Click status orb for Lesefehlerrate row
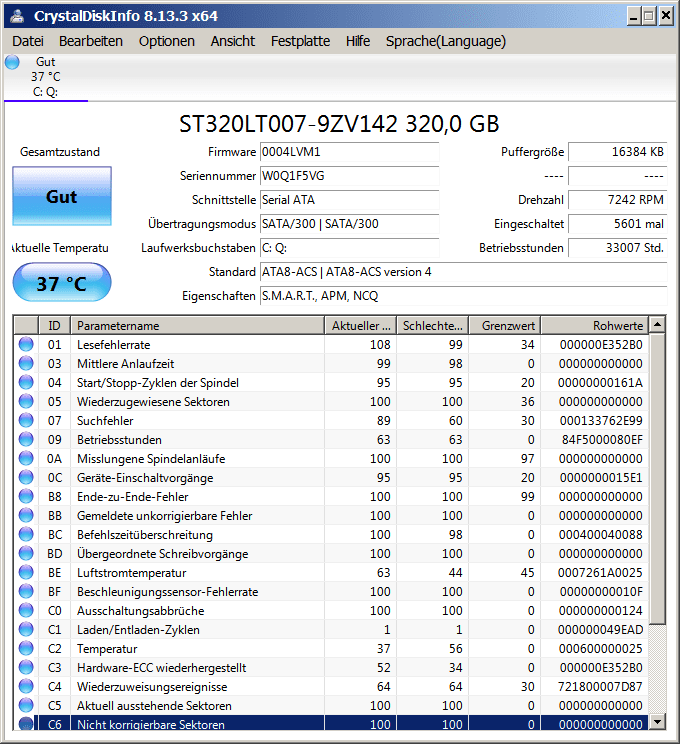This screenshot has height=744, width=680. click(x=26, y=344)
